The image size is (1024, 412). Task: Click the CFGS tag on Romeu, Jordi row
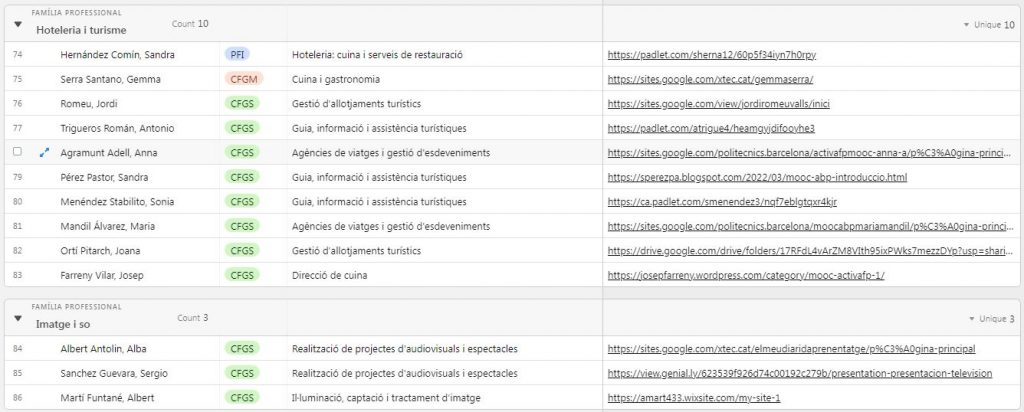(x=240, y=104)
